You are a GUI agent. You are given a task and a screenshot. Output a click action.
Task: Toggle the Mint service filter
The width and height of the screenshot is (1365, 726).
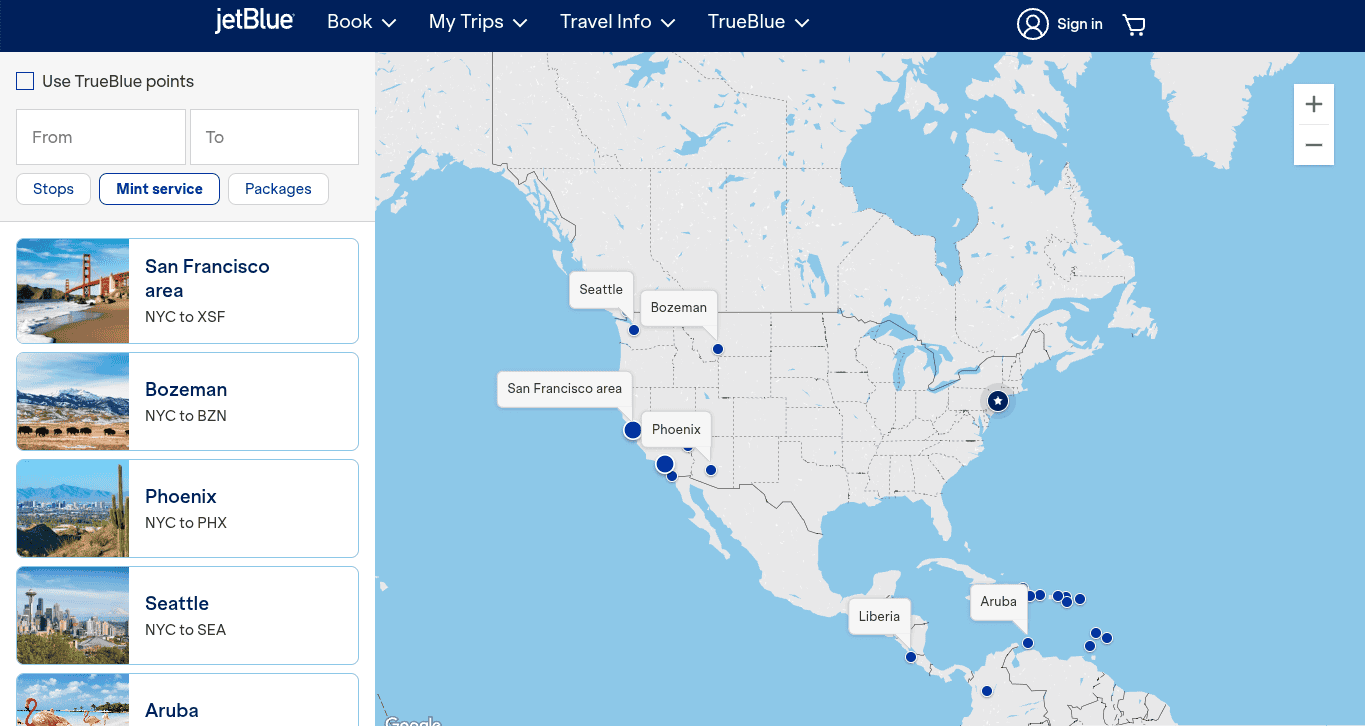tap(159, 189)
